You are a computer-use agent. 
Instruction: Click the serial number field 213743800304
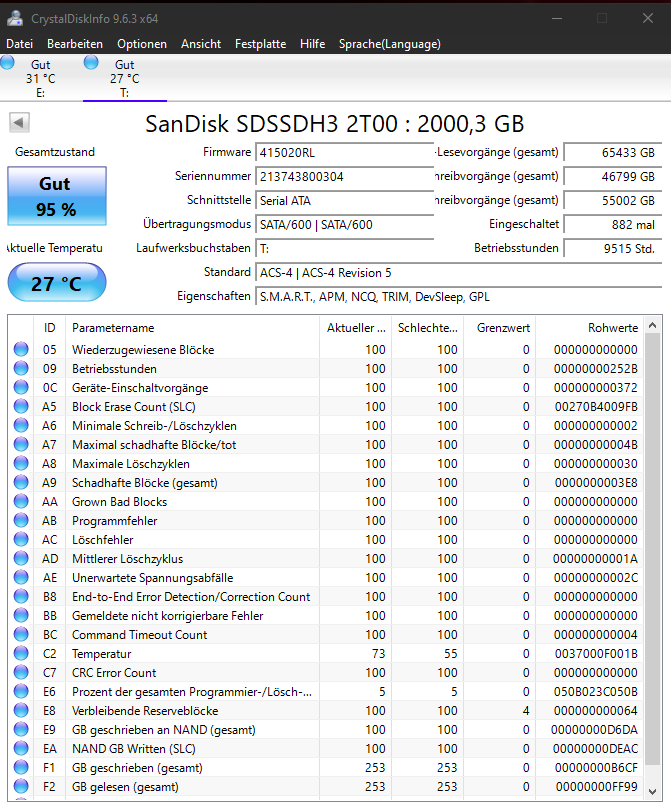click(x=344, y=176)
